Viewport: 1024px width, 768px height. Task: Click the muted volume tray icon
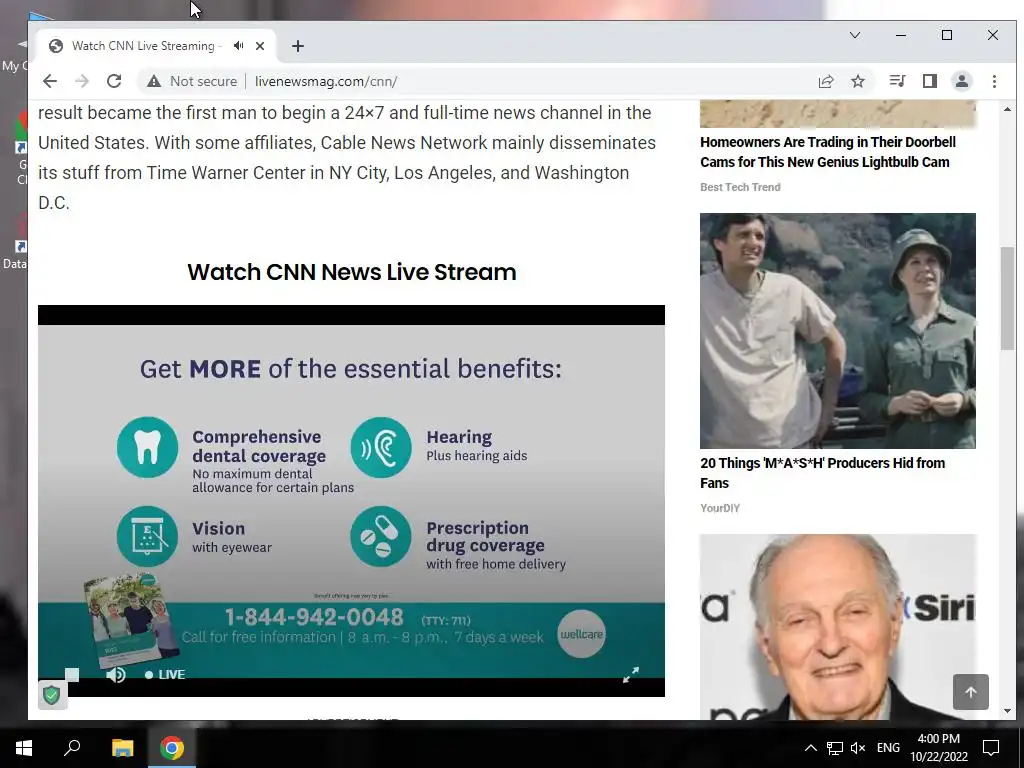click(x=859, y=748)
